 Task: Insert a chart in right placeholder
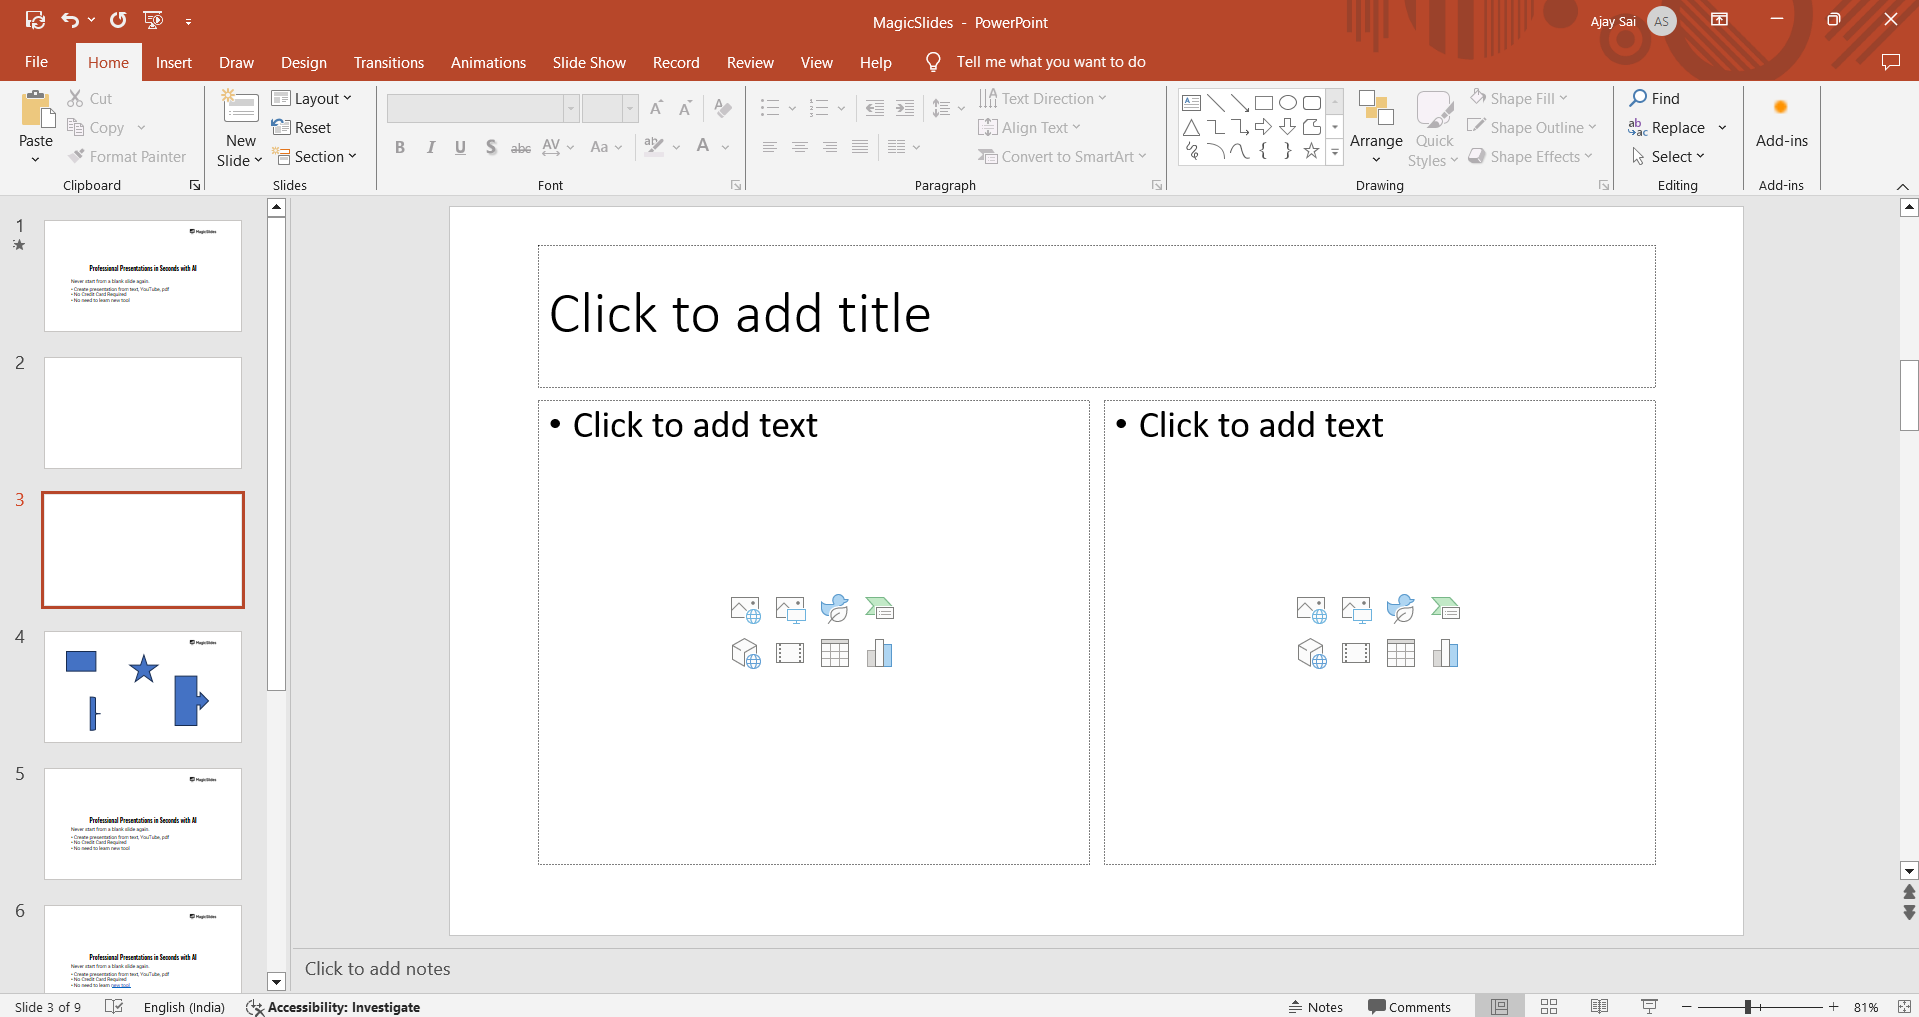(x=1445, y=654)
